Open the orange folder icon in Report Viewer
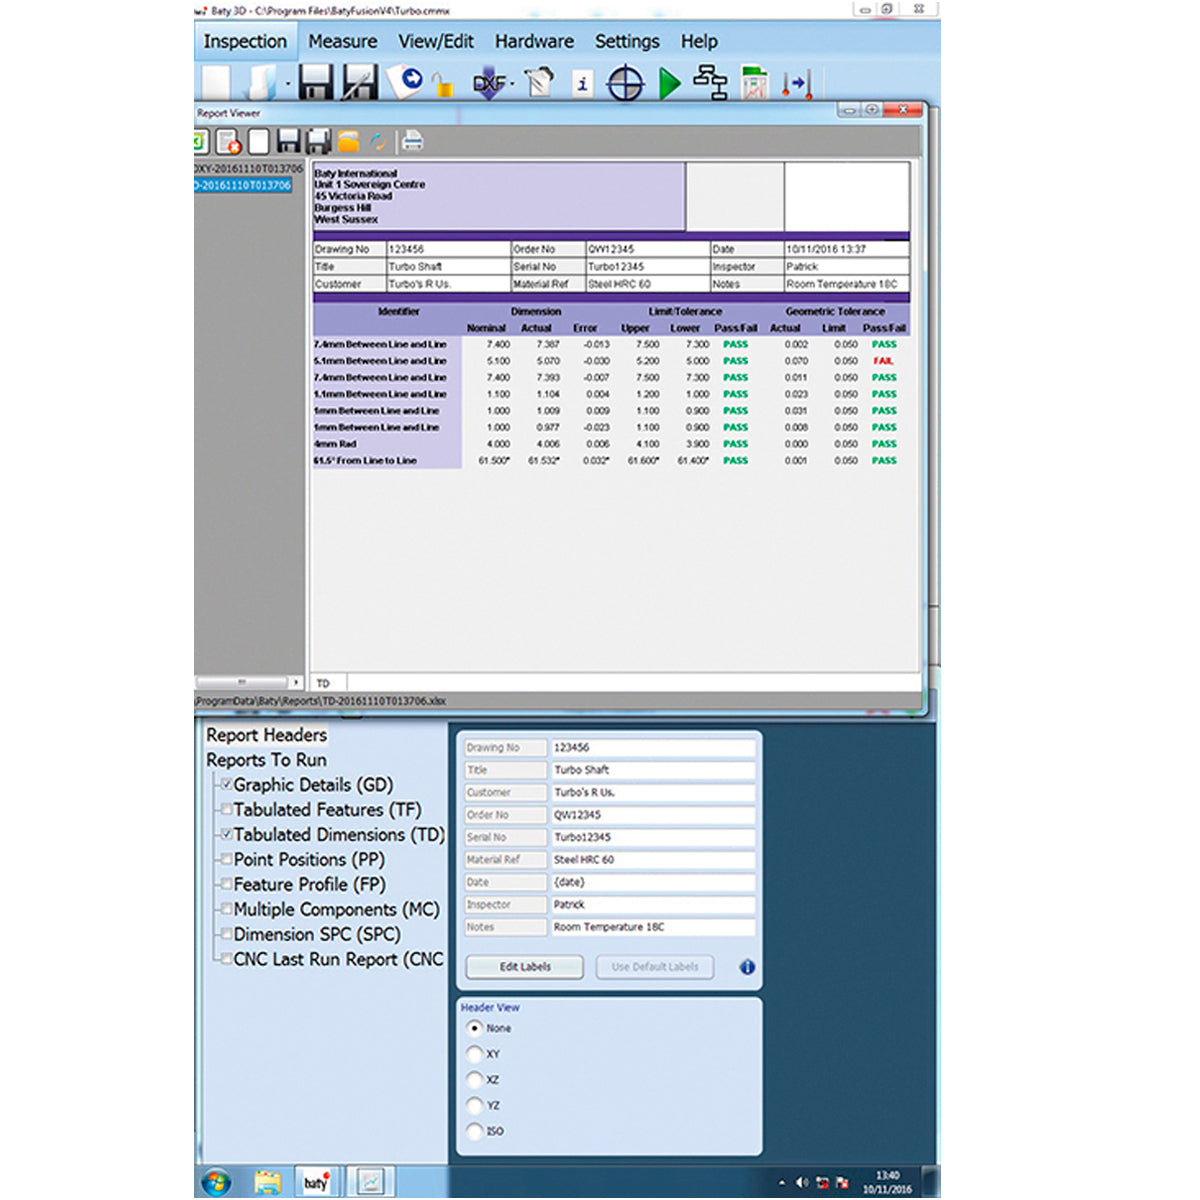The height and width of the screenshot is (1200, 1200). [x=348, y=141]
